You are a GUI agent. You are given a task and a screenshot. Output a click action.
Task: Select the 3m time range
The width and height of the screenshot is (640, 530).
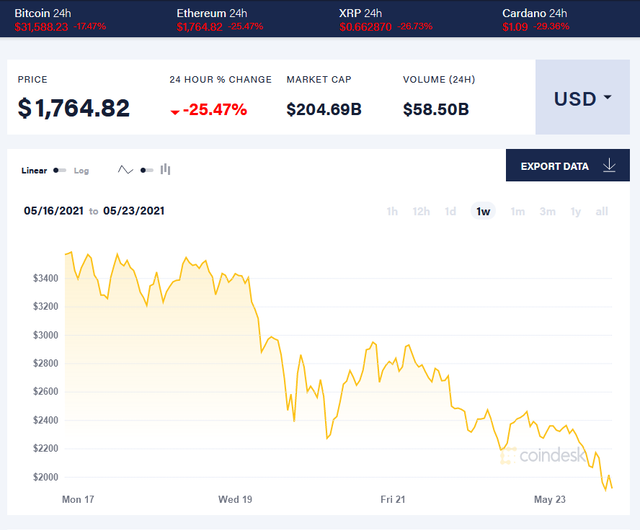coord(547,212)
